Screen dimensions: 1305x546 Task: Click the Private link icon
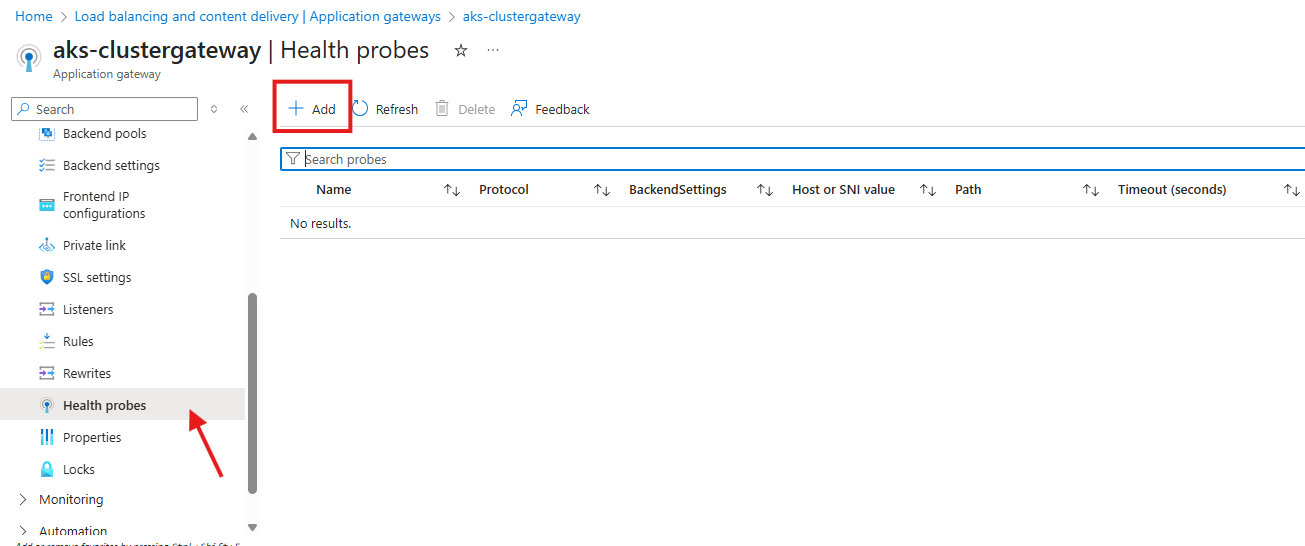(46, 245)
